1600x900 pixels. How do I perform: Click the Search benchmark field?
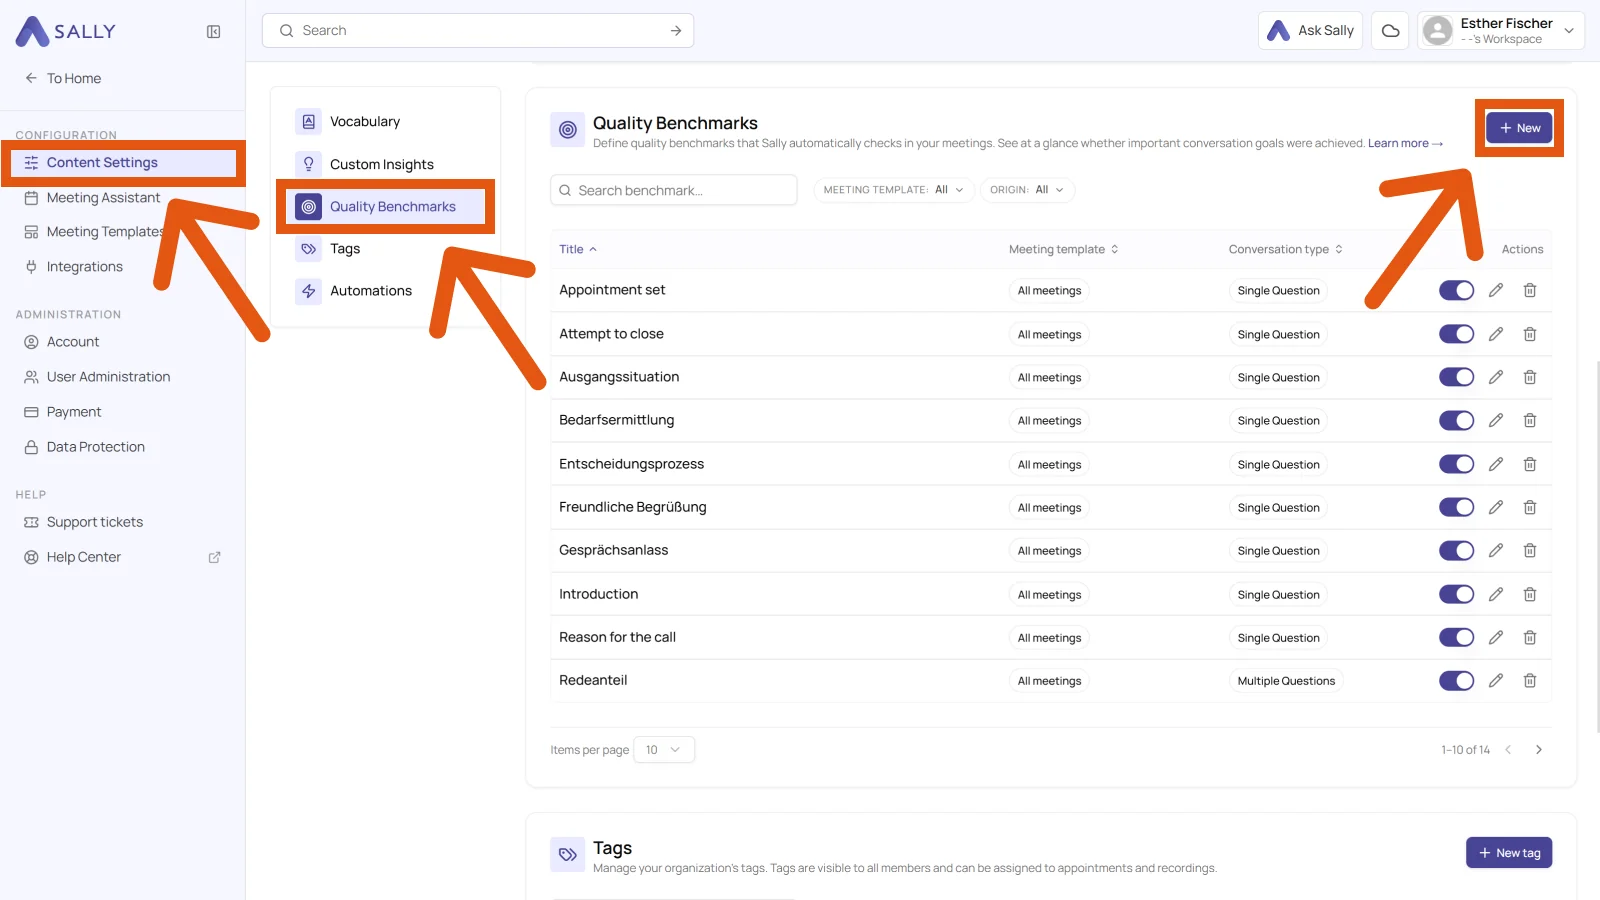point(674,190)
